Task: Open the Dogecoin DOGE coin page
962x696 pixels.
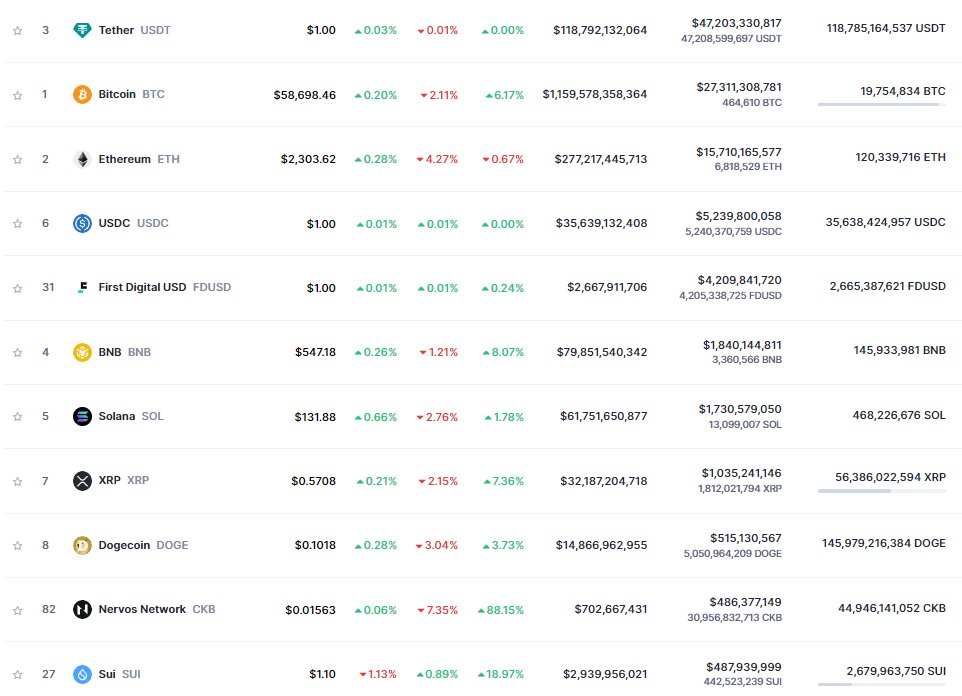Action: coord(143,545)
